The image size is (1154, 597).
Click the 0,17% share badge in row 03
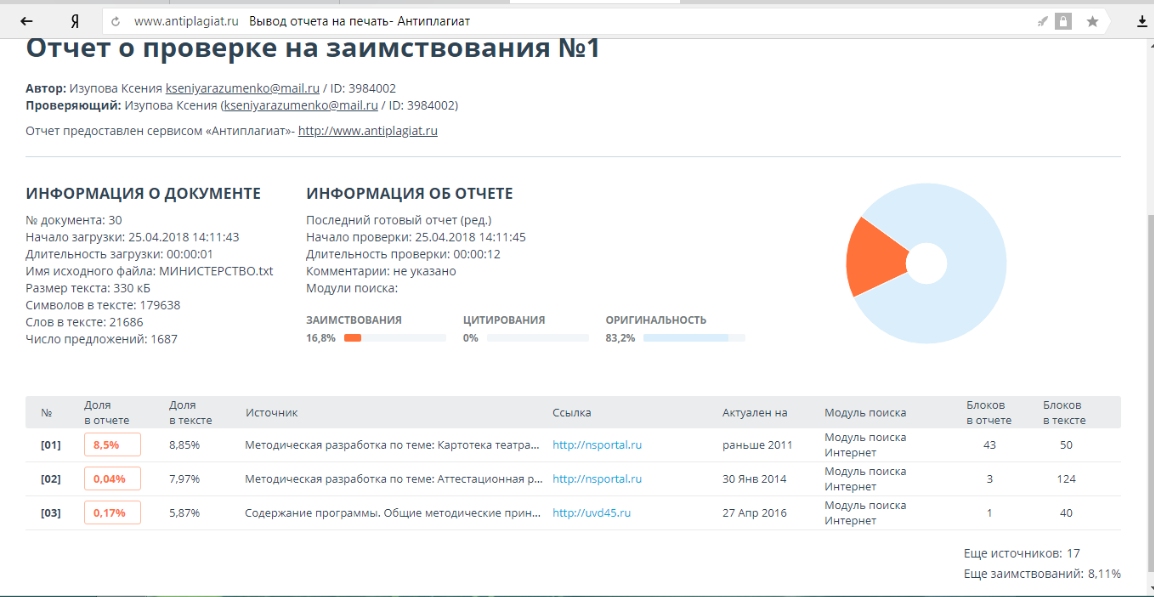pyautogui.click(x=112, y=513)
